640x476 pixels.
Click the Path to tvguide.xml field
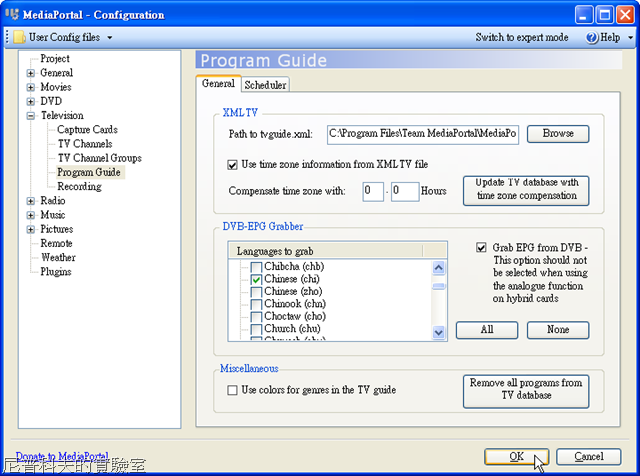click(x=423, y=134)
